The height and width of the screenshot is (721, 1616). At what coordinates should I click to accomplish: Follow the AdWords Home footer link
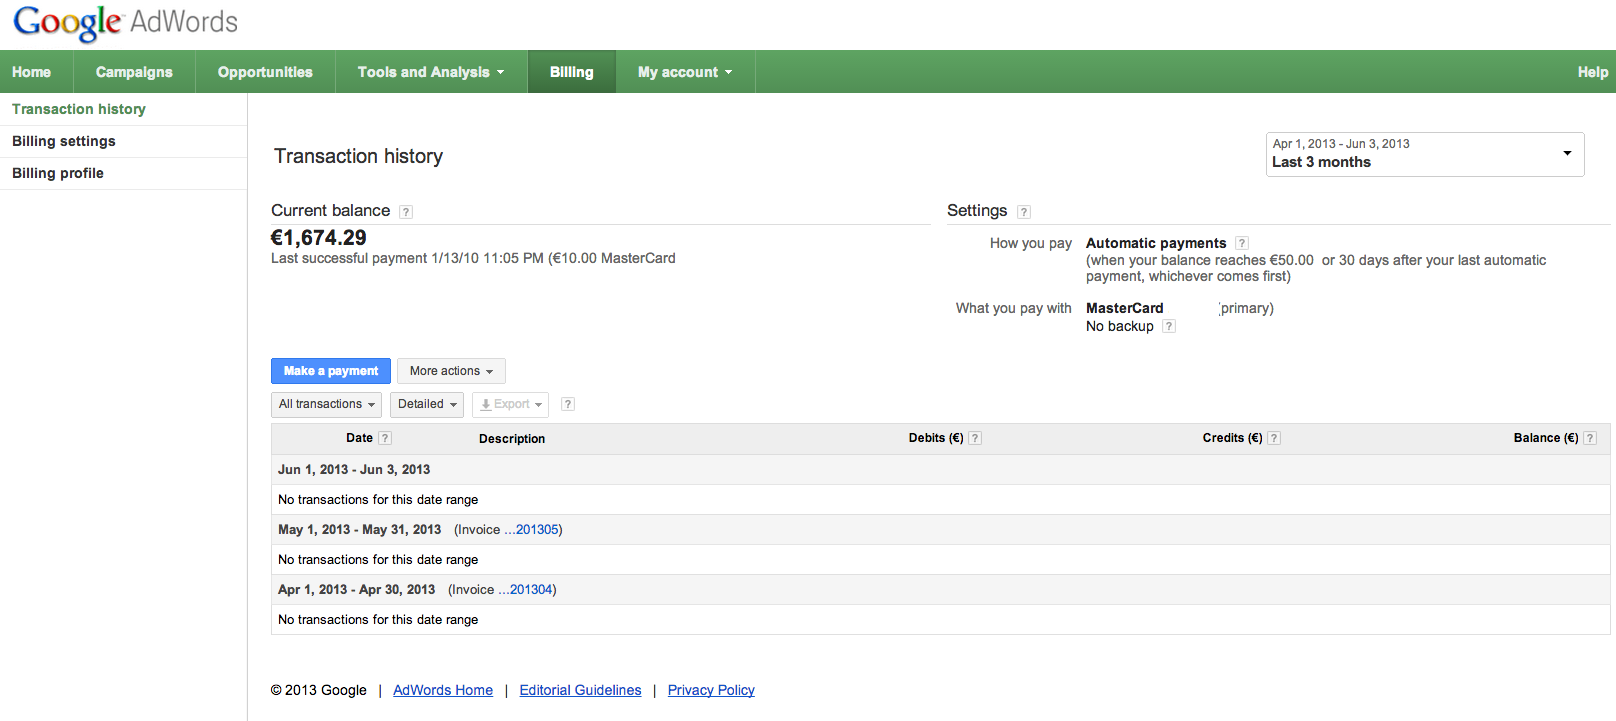click(443, 690)
